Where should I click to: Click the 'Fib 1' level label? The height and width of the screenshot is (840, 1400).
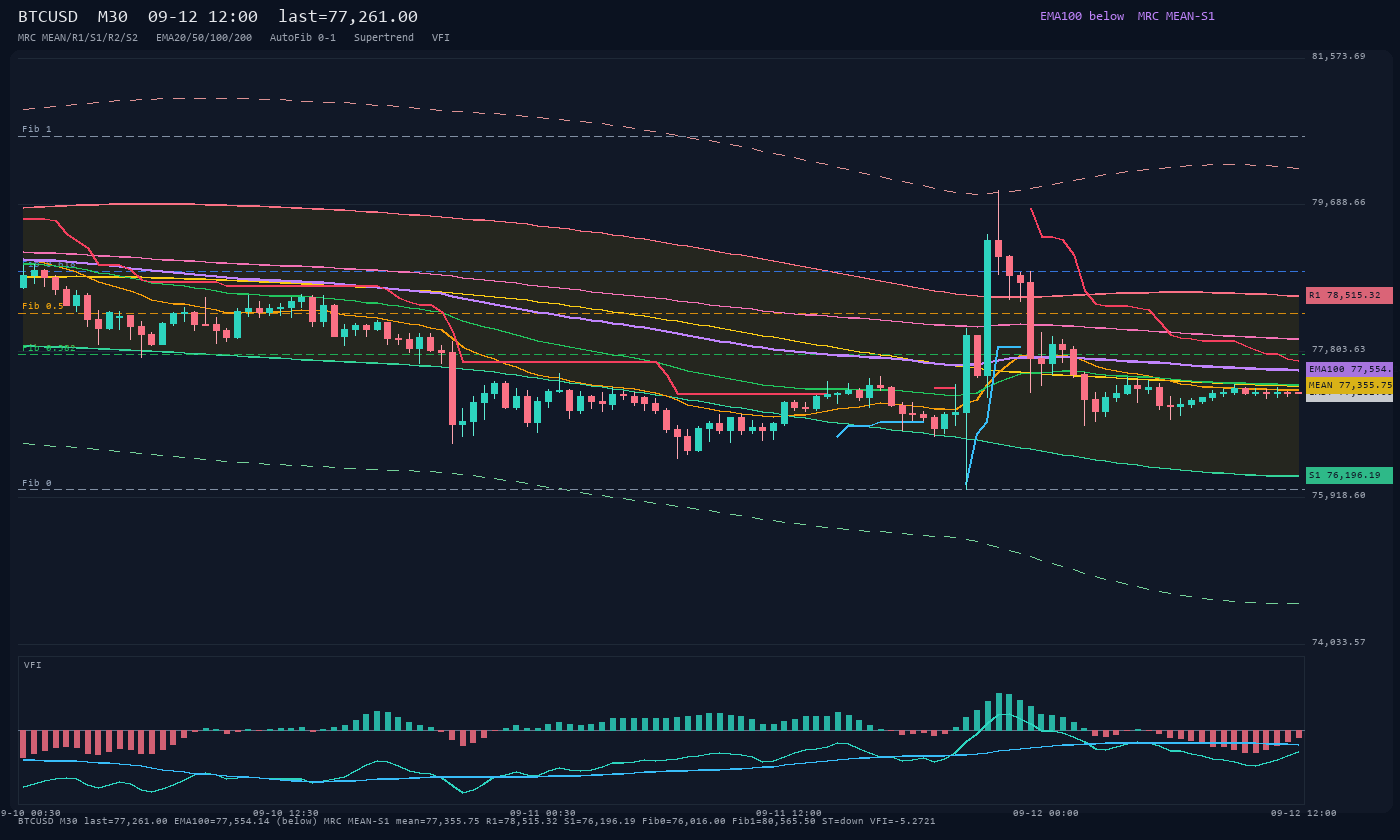(x=37, y=129)
